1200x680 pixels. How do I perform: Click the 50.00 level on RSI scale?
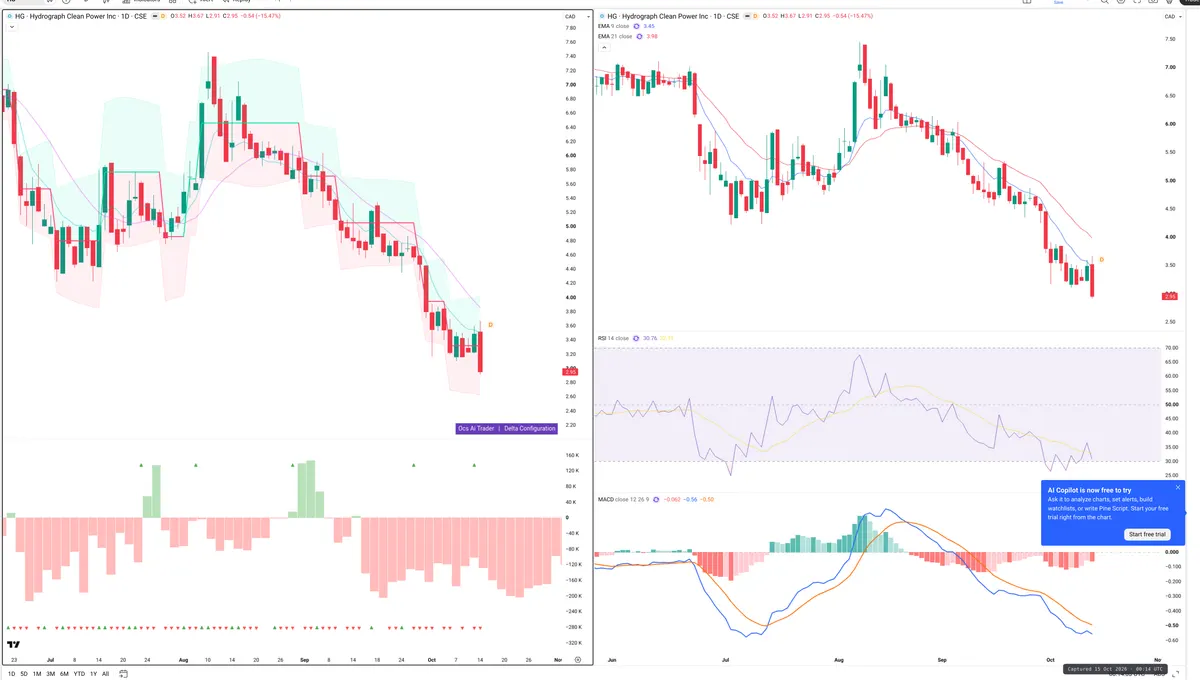pos(1172,405)
